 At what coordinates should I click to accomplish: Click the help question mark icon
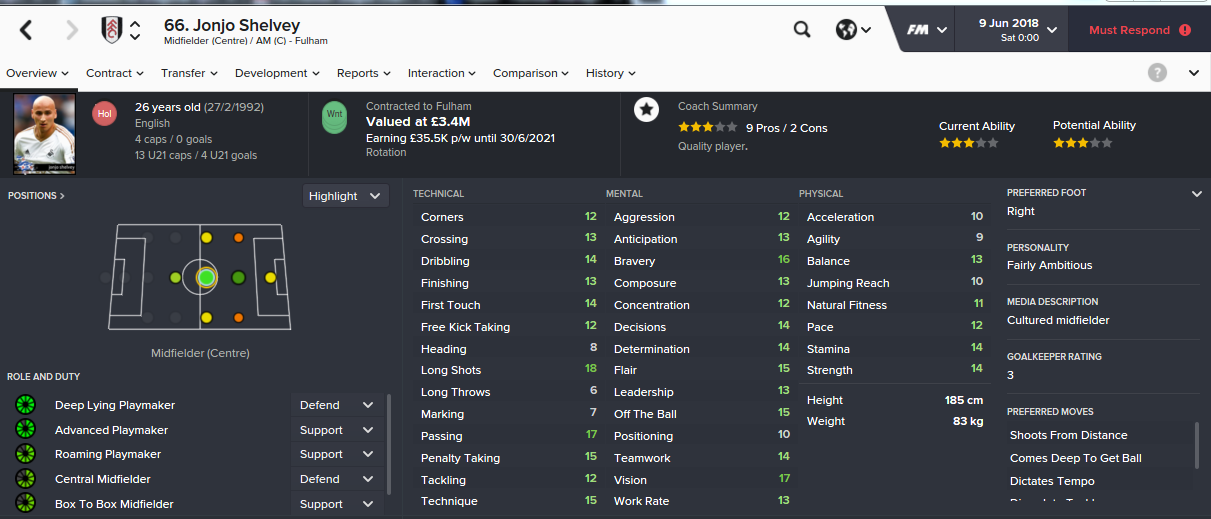[1158, 72]
